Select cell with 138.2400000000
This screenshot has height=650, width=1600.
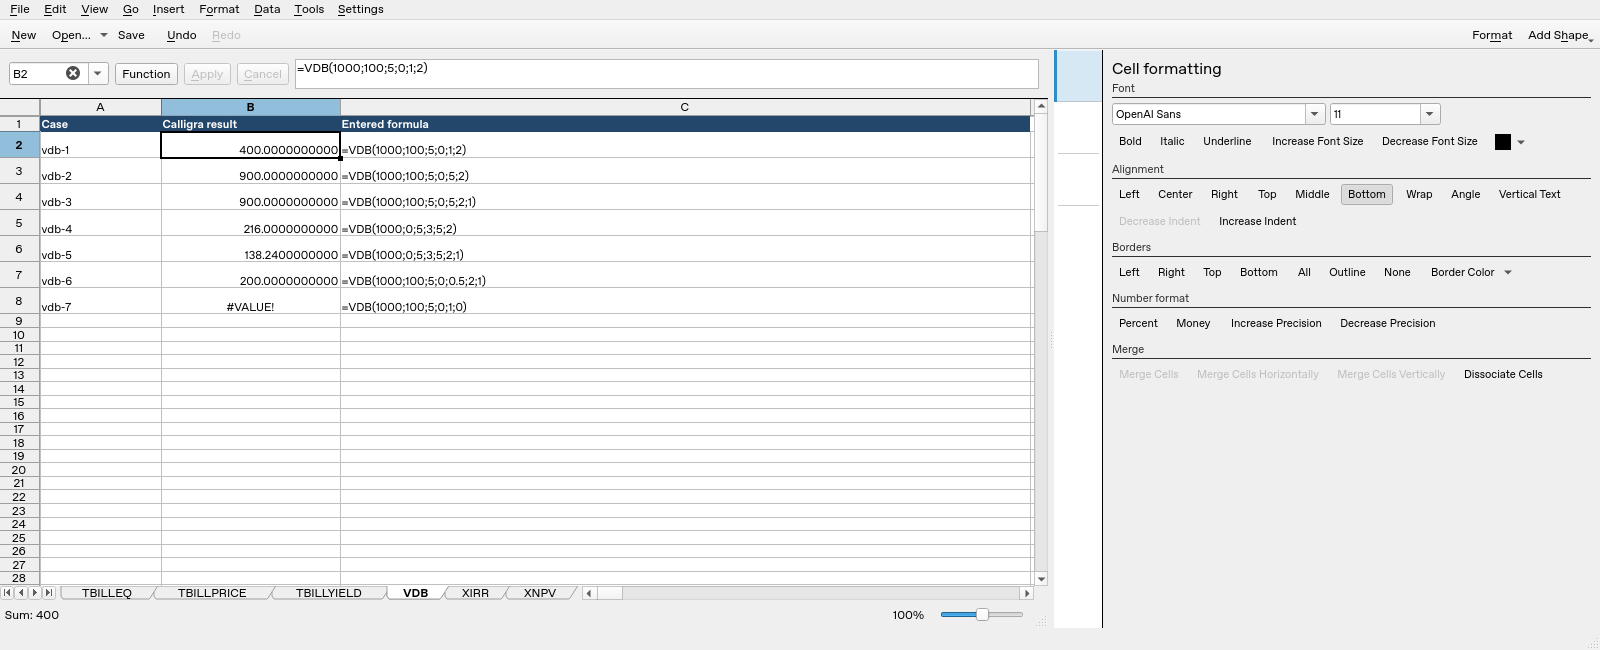pyautogui.click(x=250, y=249)
